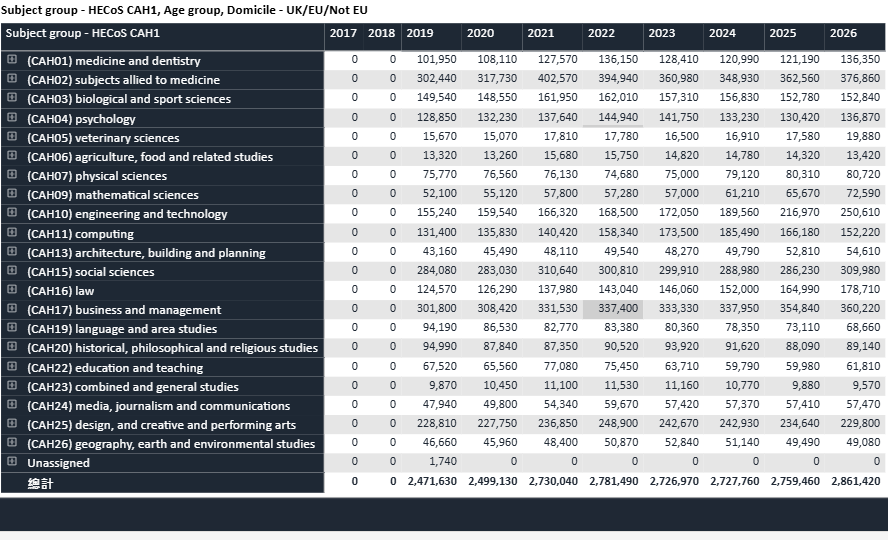
Task: Click plus icon next to (CAH11) computing
Action: [x=12, y=233]
